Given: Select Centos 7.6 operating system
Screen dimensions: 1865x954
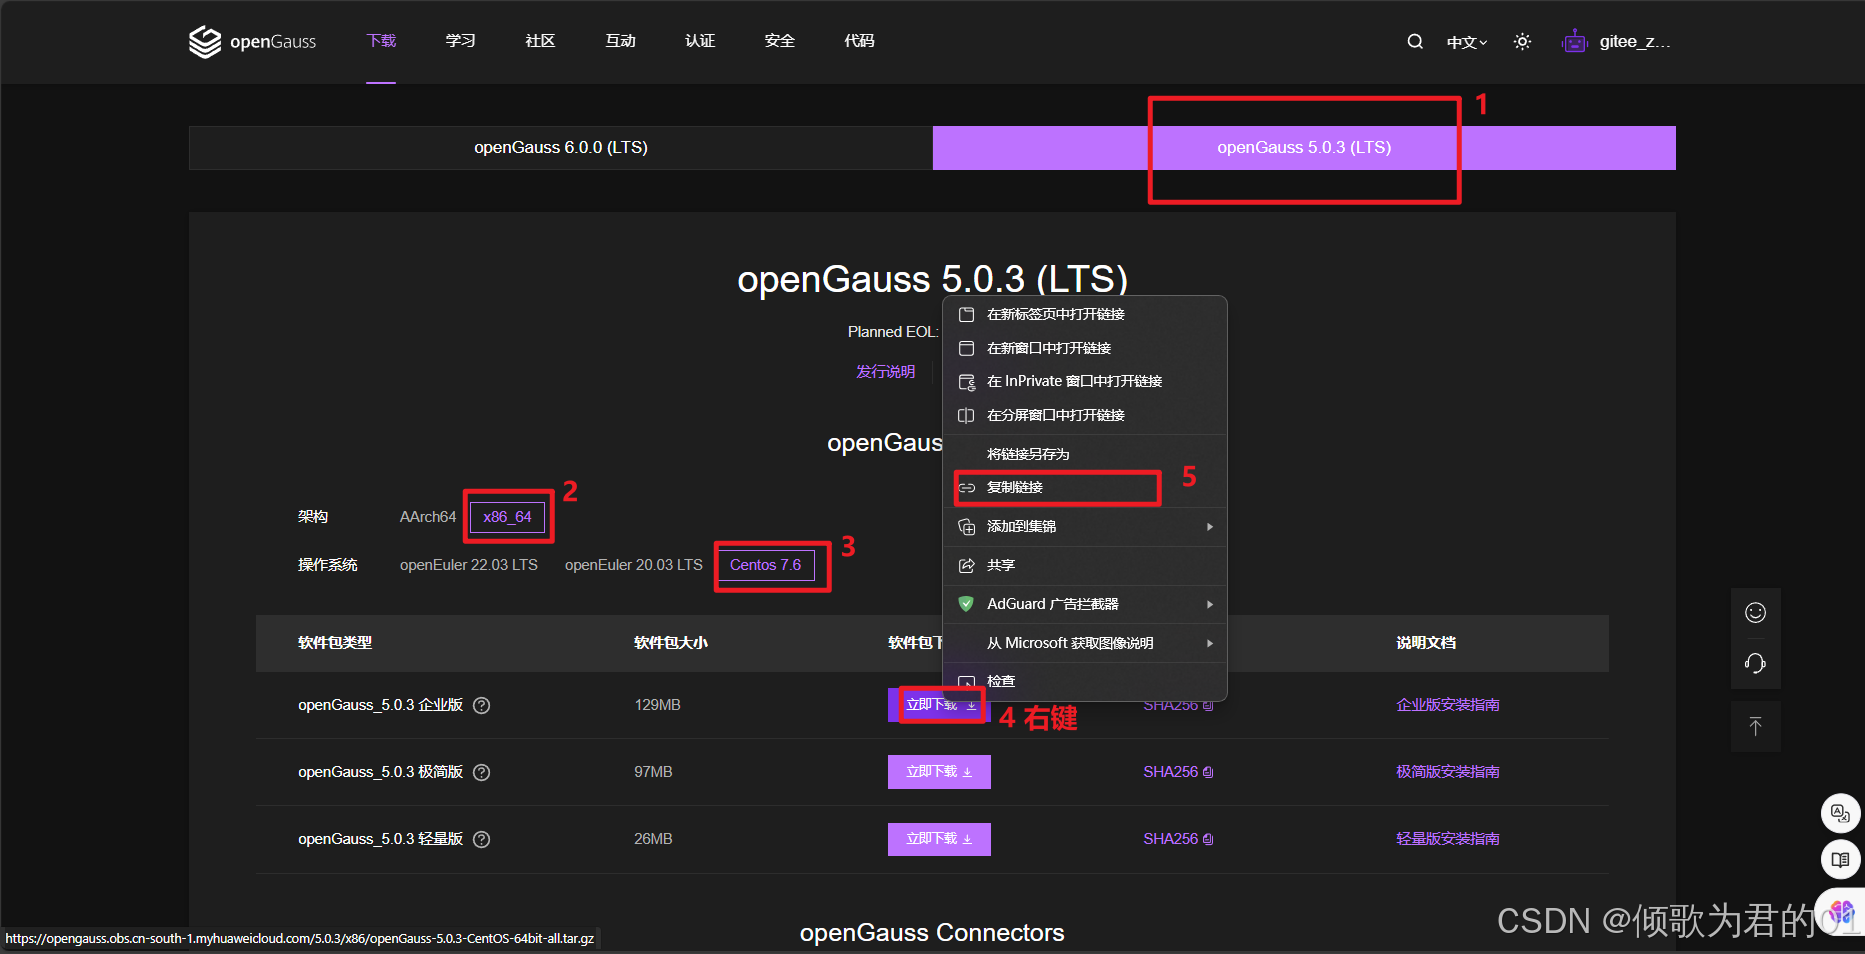Looking at the screenshot, I should pyautogui.click(x=765, y=565).
